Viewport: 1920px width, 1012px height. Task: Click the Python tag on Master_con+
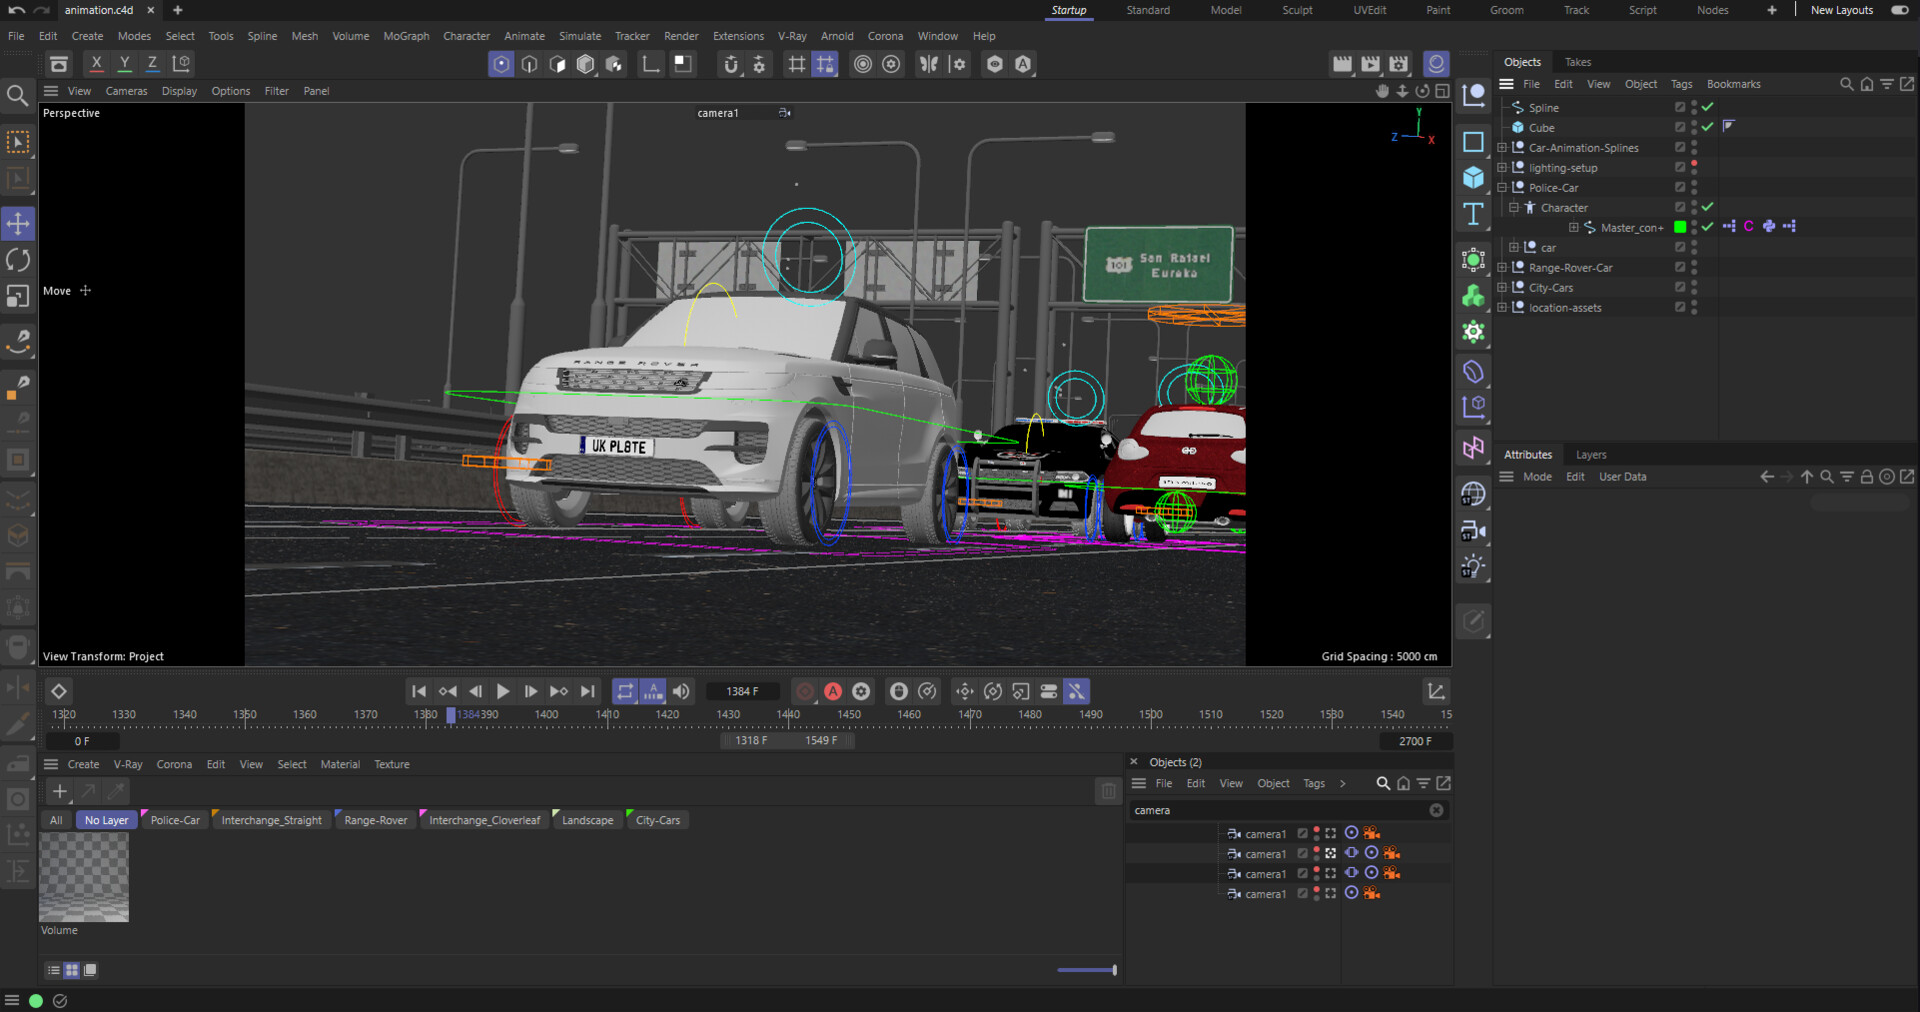[1769, 227]
